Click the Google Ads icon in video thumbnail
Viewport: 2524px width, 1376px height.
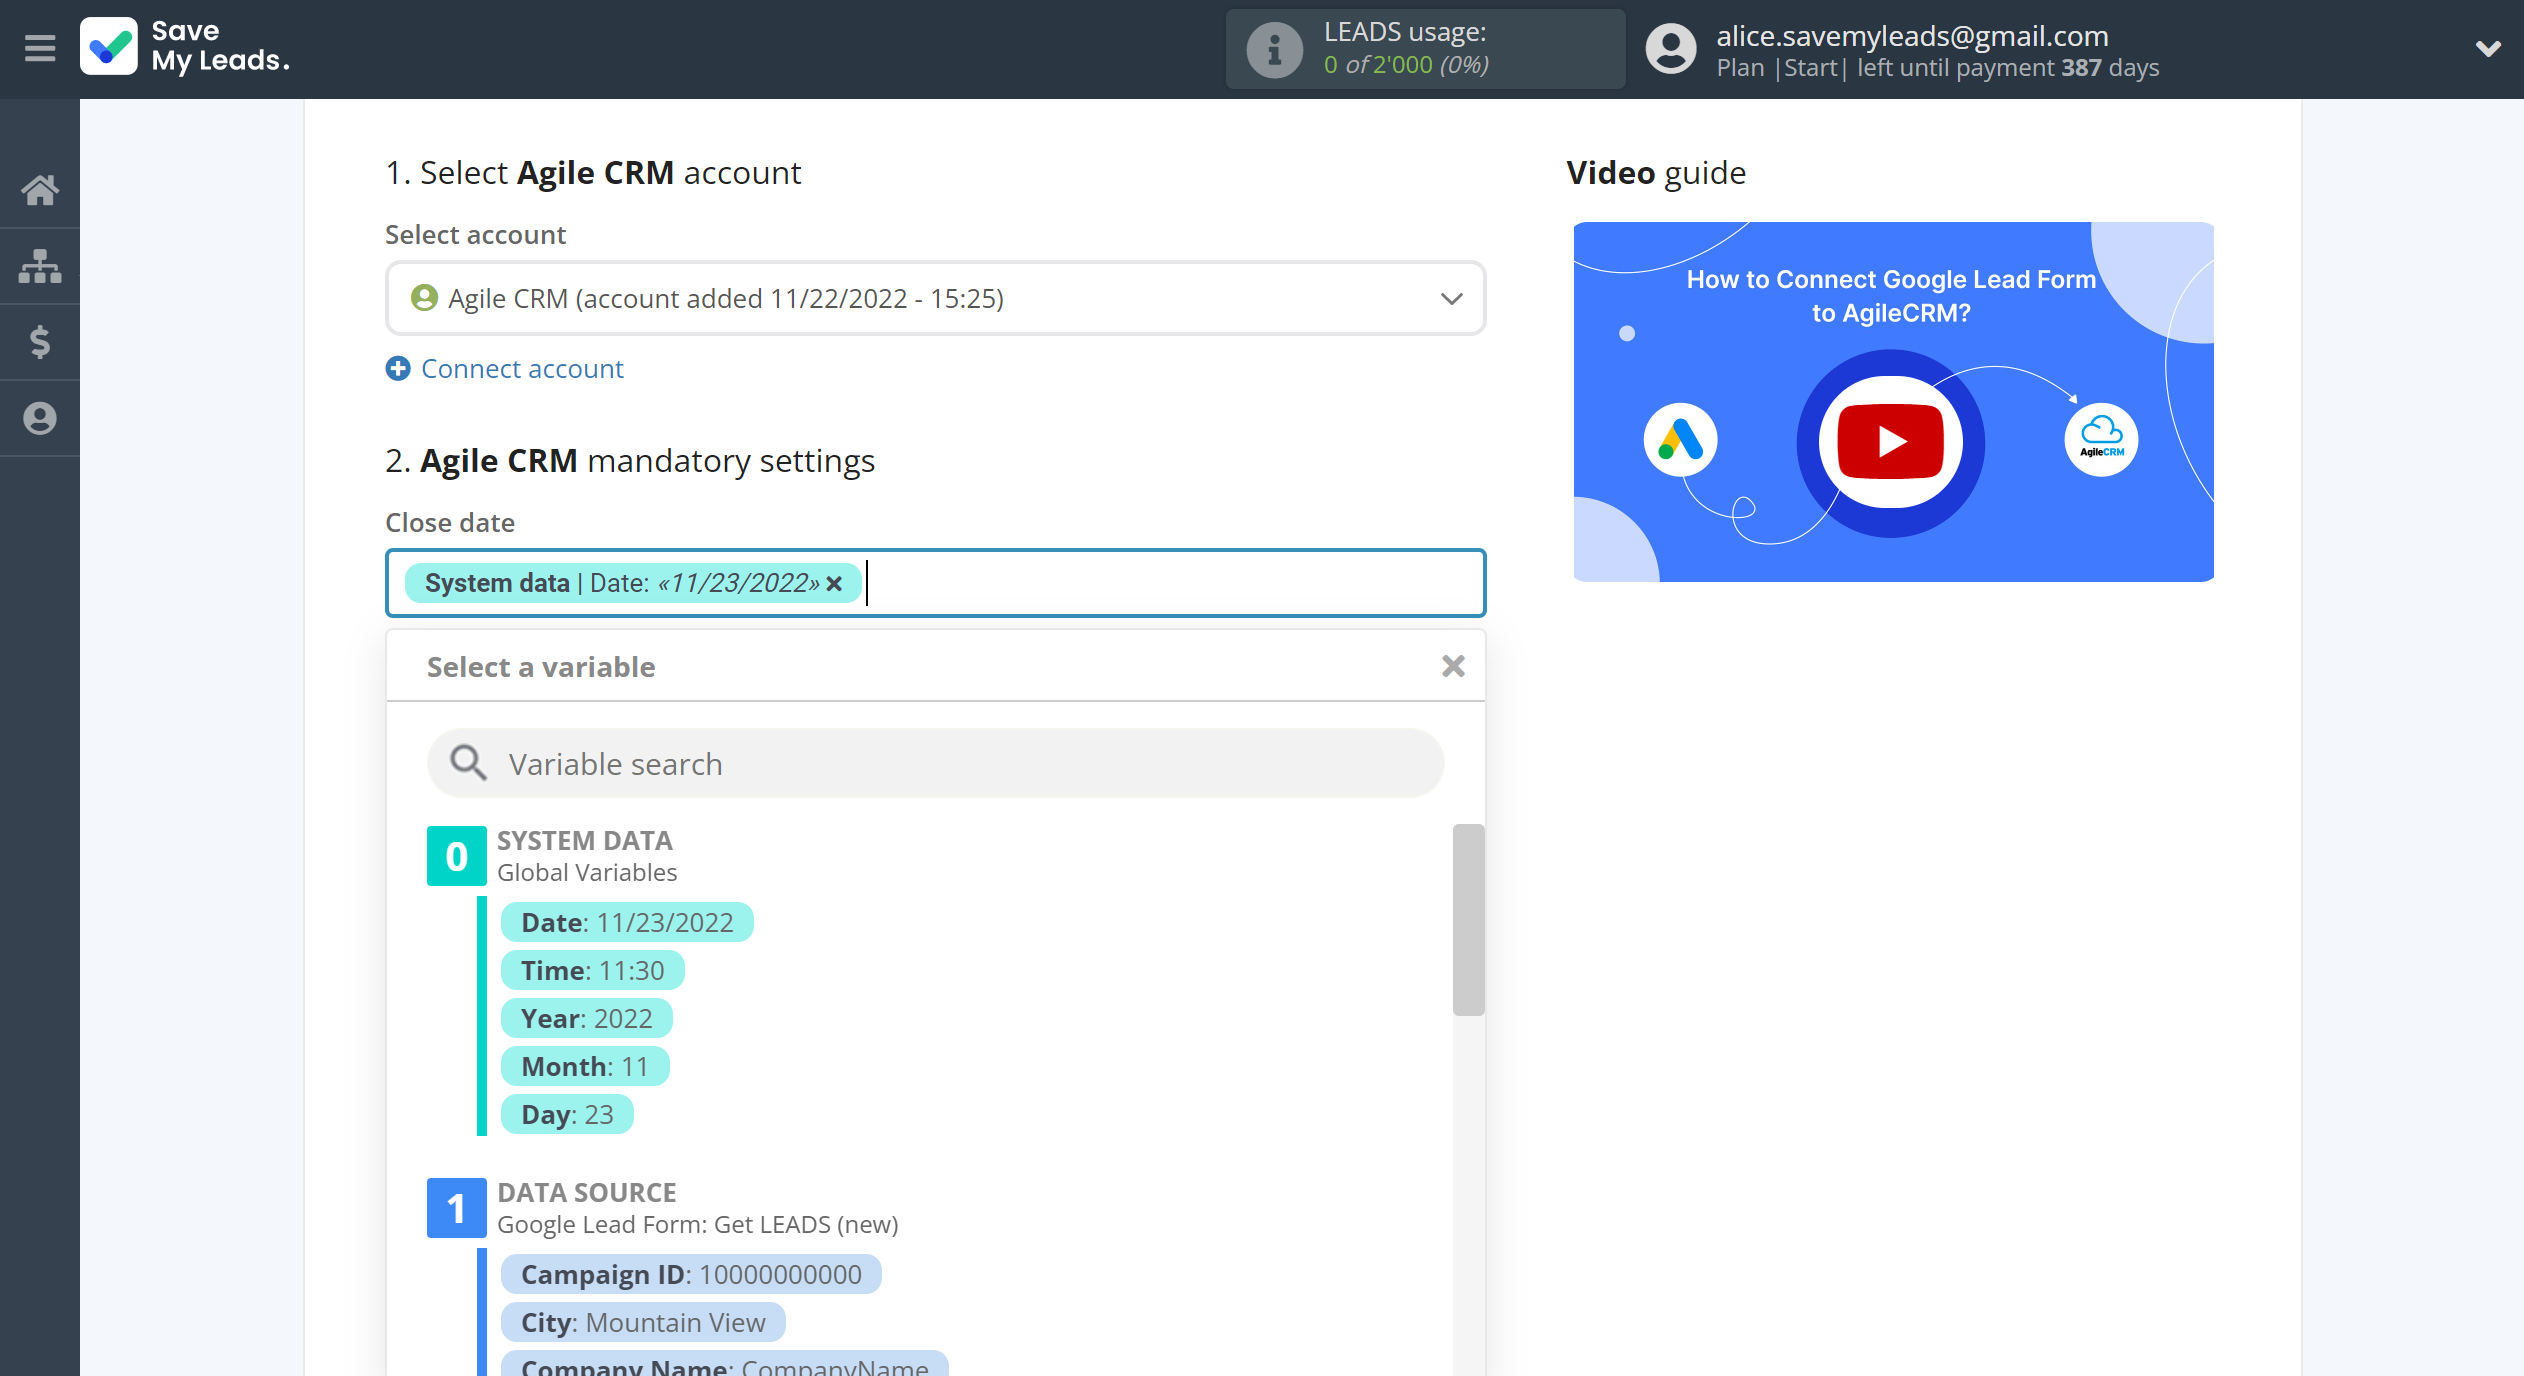[x=1681, y=440]
